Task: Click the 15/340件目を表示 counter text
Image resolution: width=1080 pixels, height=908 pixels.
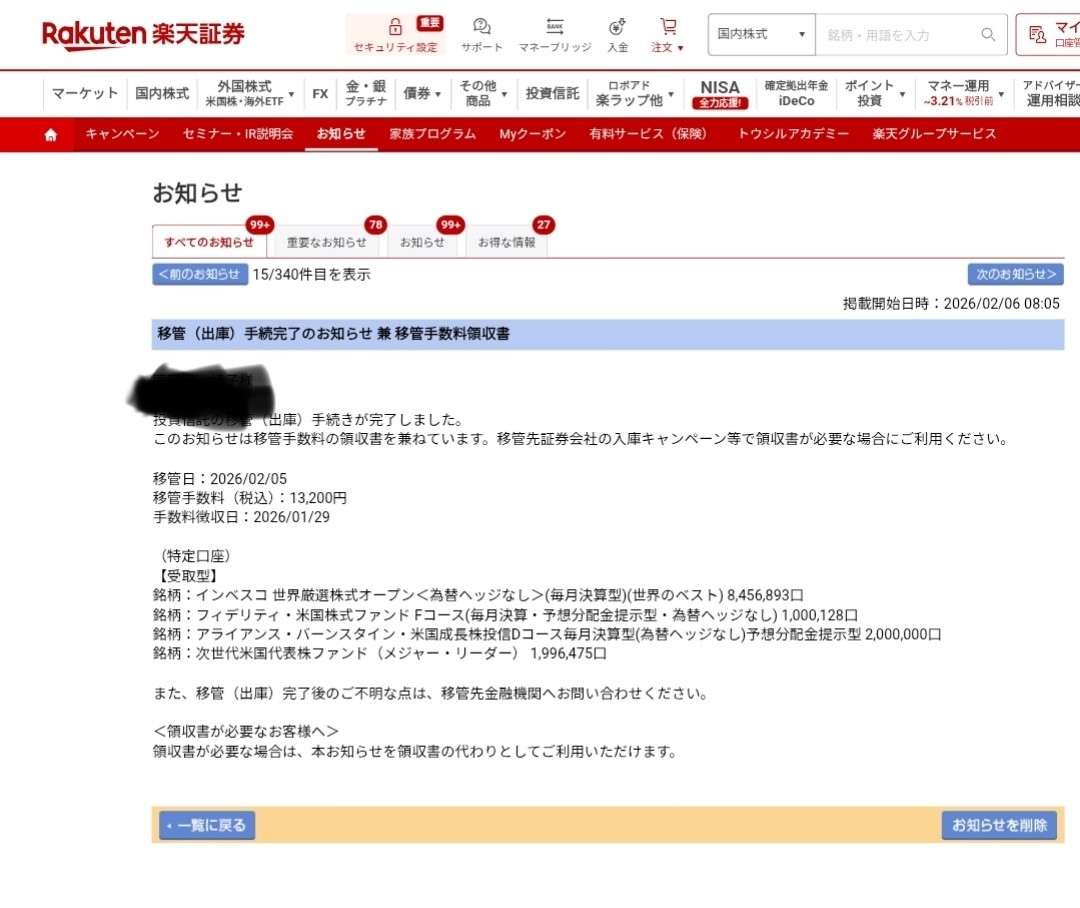Action: coord(311,275)
